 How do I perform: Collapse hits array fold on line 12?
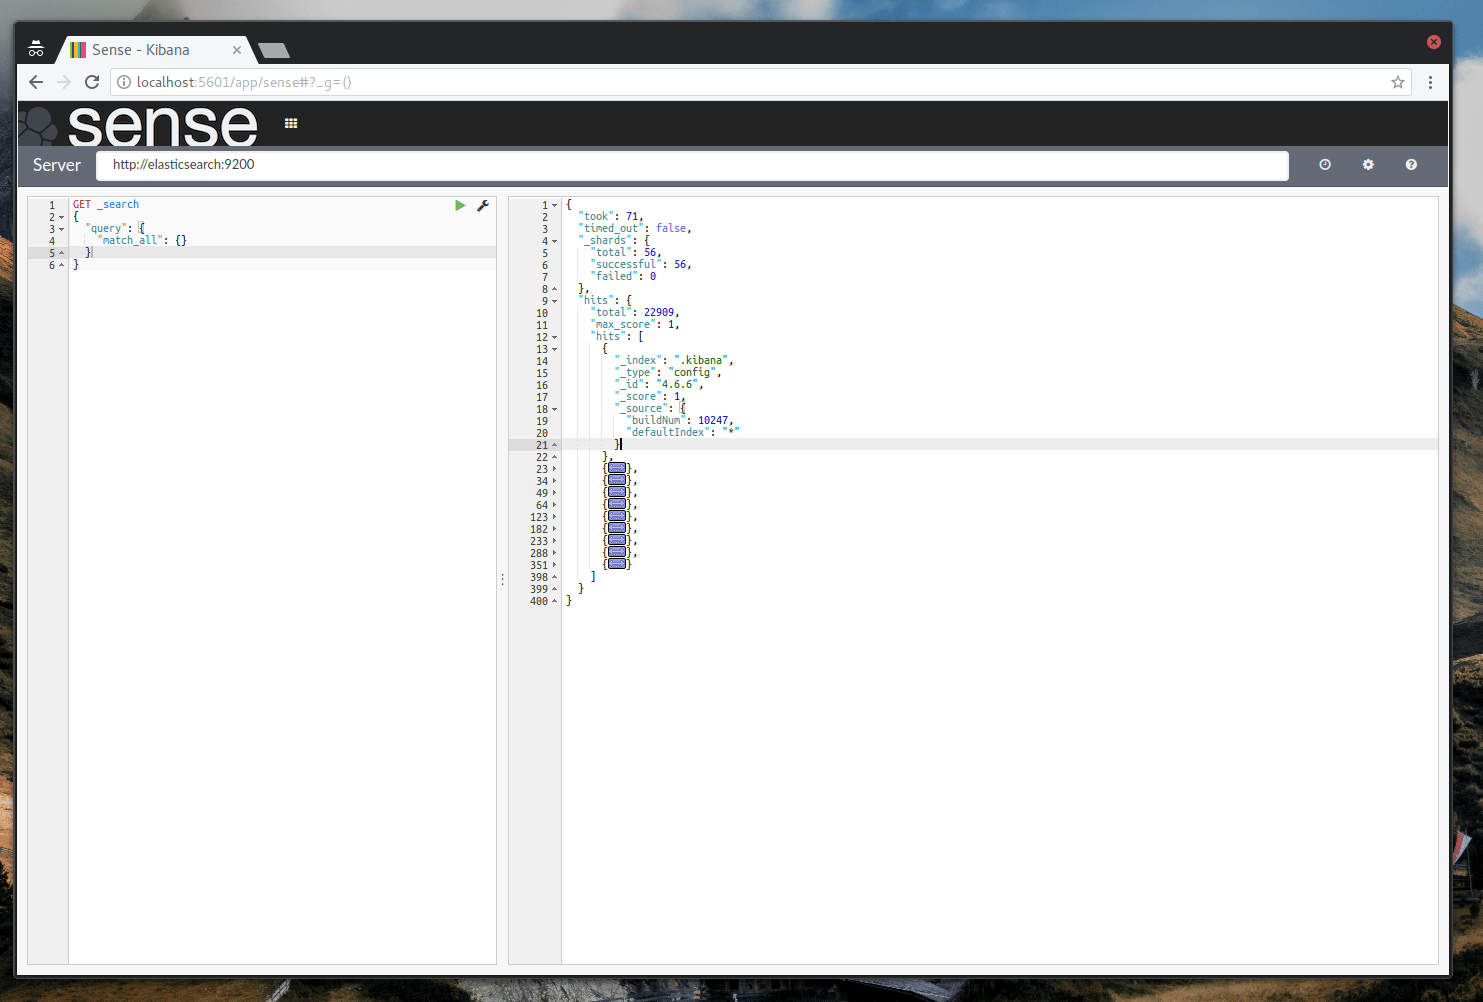click(555, 337)
